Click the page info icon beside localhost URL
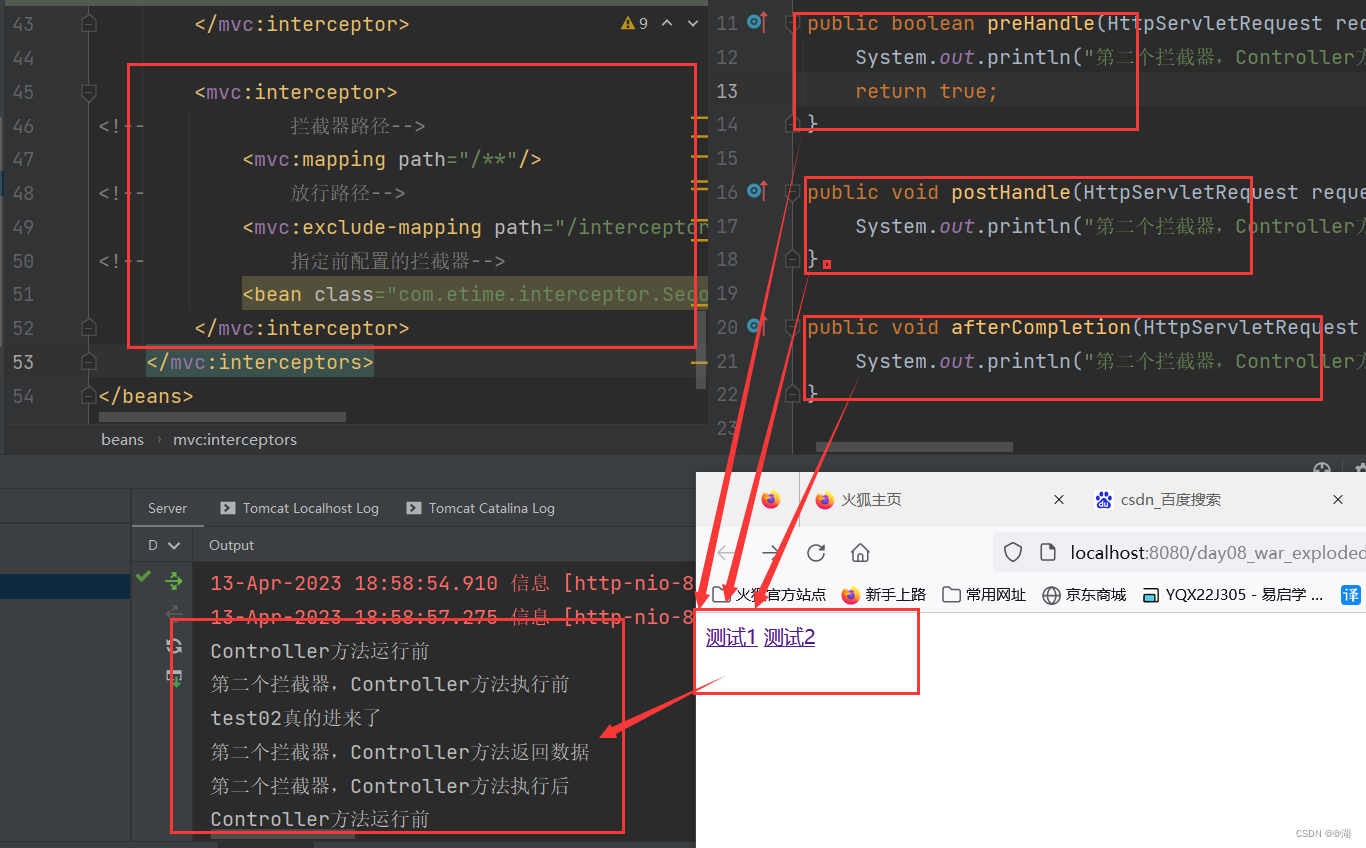 click(1048, 552)
